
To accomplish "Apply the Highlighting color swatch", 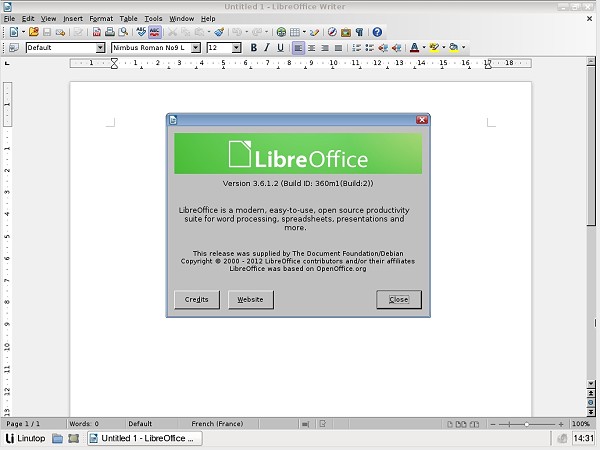I will pos(434,47).
